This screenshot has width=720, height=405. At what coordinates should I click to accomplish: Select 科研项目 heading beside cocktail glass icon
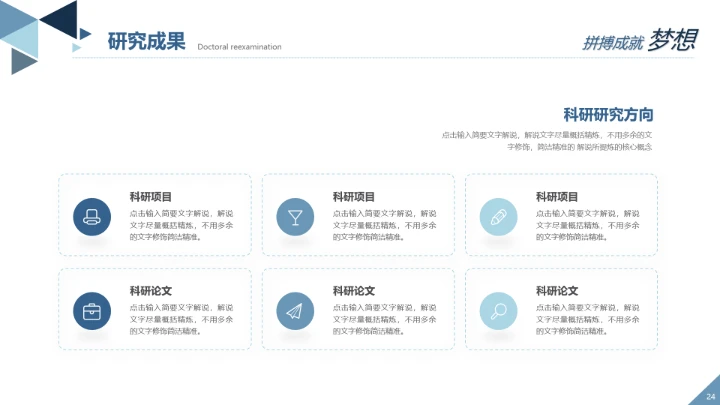coord(354,197)
